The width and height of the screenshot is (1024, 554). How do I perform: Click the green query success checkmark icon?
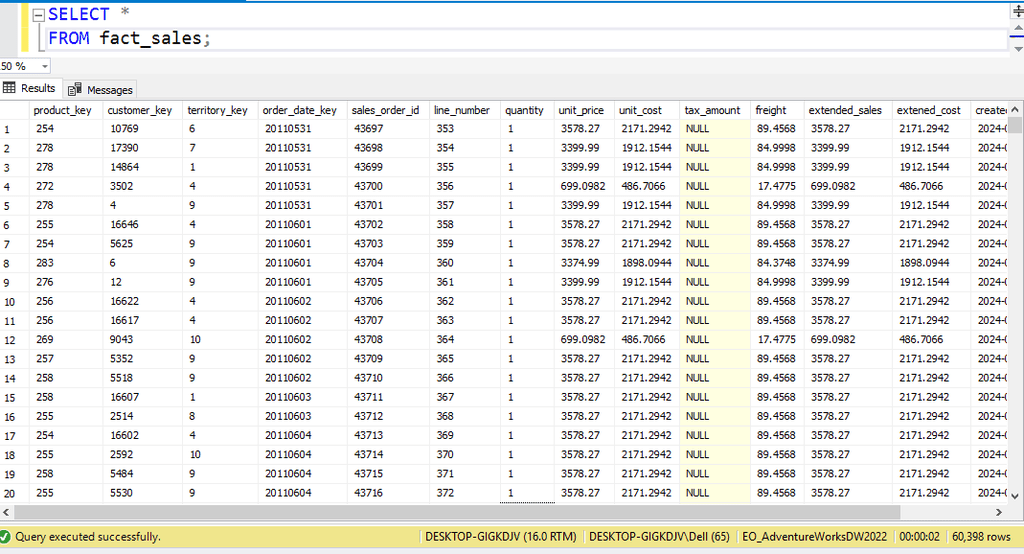point(5,537)
